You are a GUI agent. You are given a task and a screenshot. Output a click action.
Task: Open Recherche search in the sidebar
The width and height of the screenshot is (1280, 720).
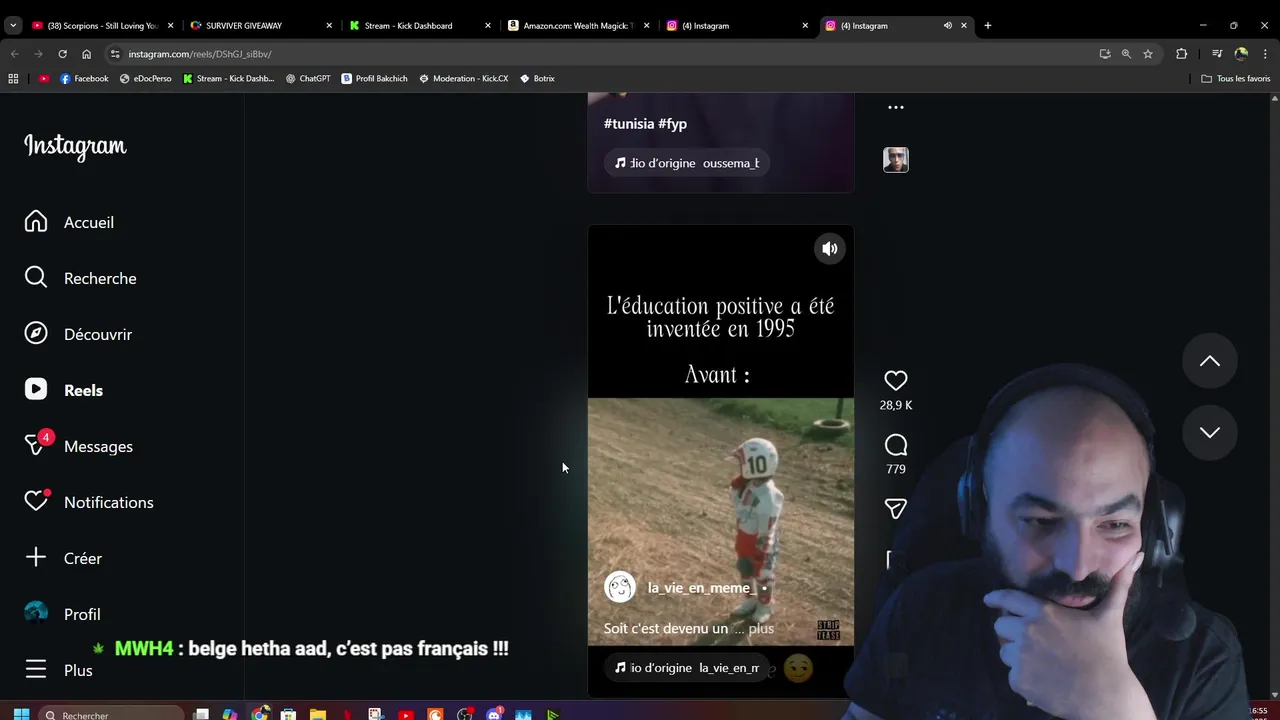pyautogui.click(x=80, y=278)
